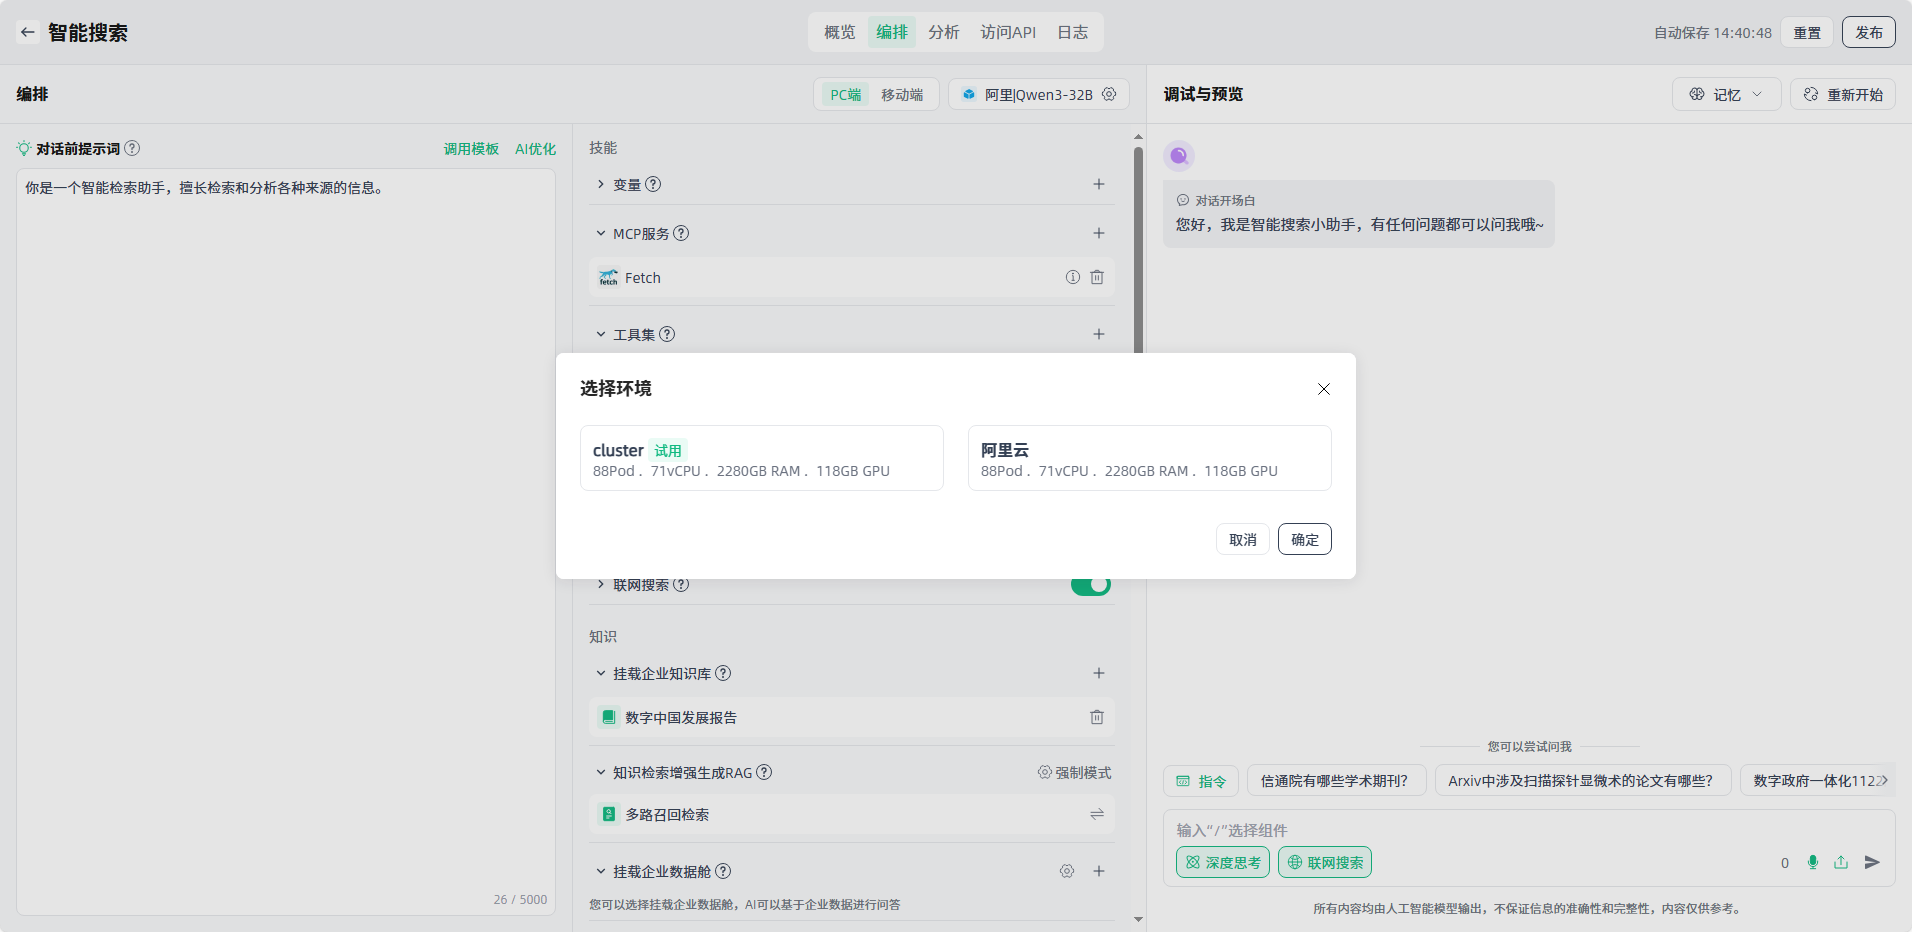The image size is (1912, 932).
Task: Select the 阿里云 environment card
Action: 1149,458
